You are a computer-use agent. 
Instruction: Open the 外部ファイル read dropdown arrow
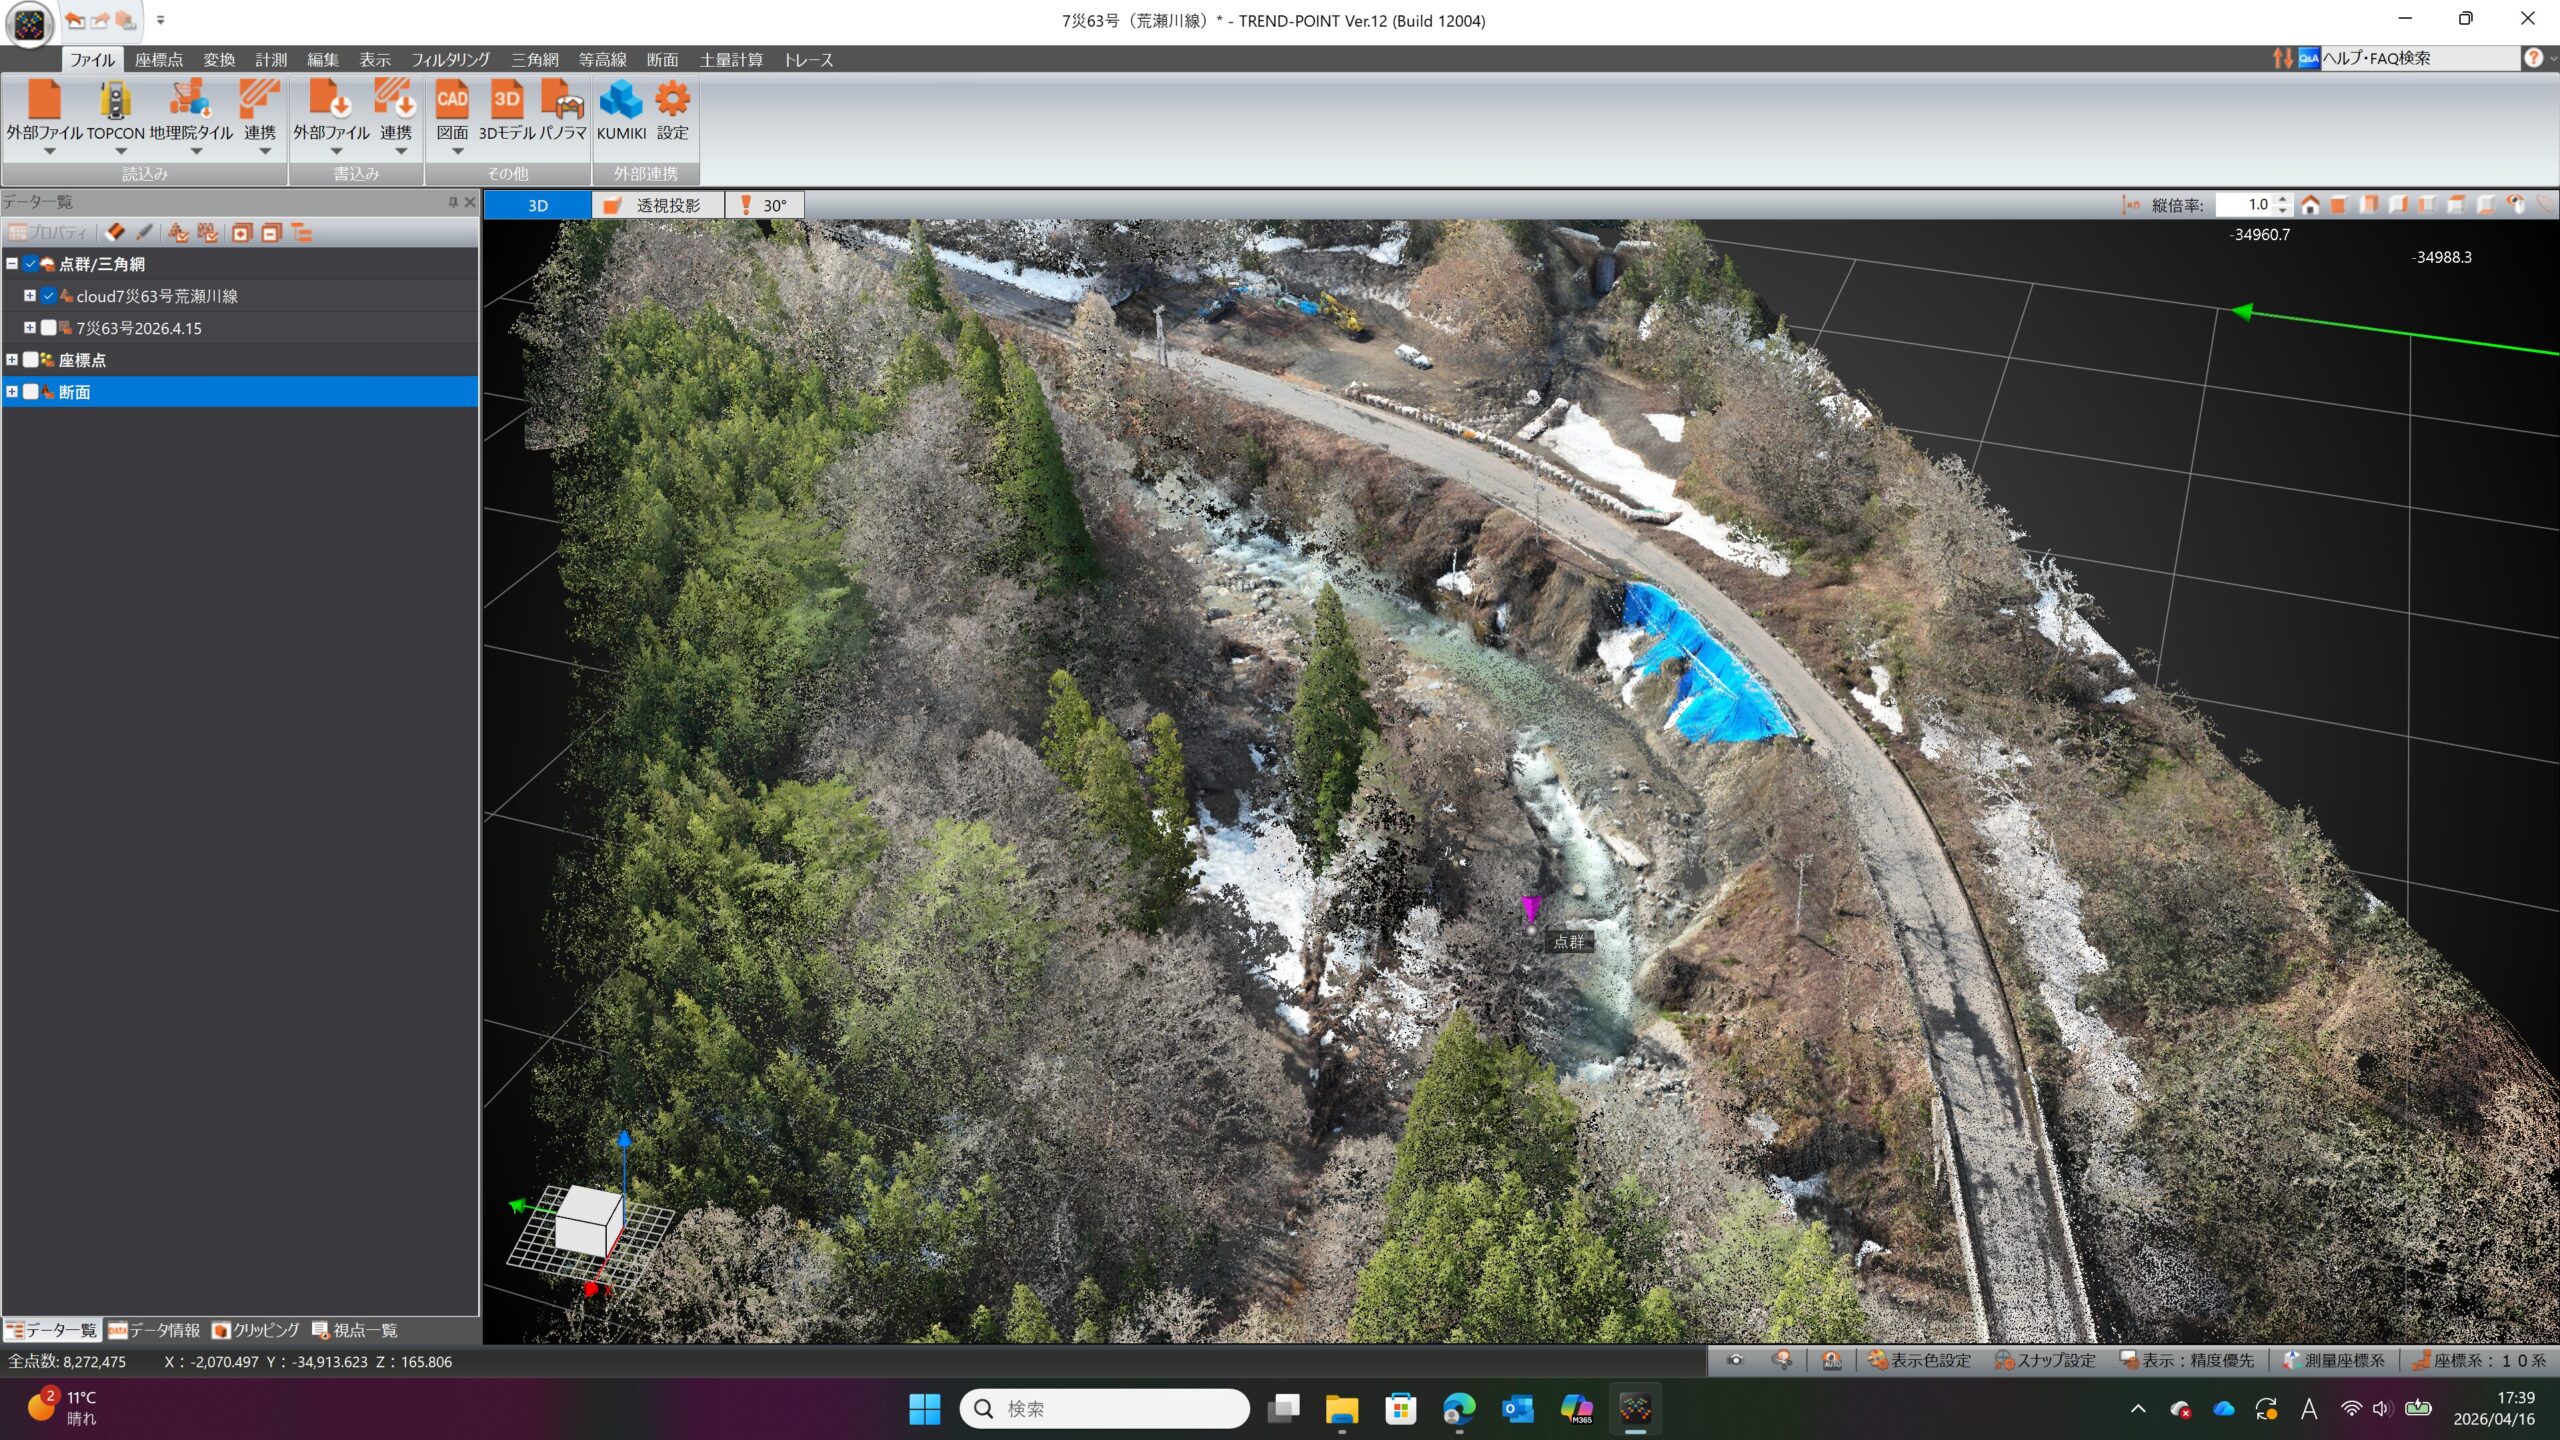tap(48, 152)
